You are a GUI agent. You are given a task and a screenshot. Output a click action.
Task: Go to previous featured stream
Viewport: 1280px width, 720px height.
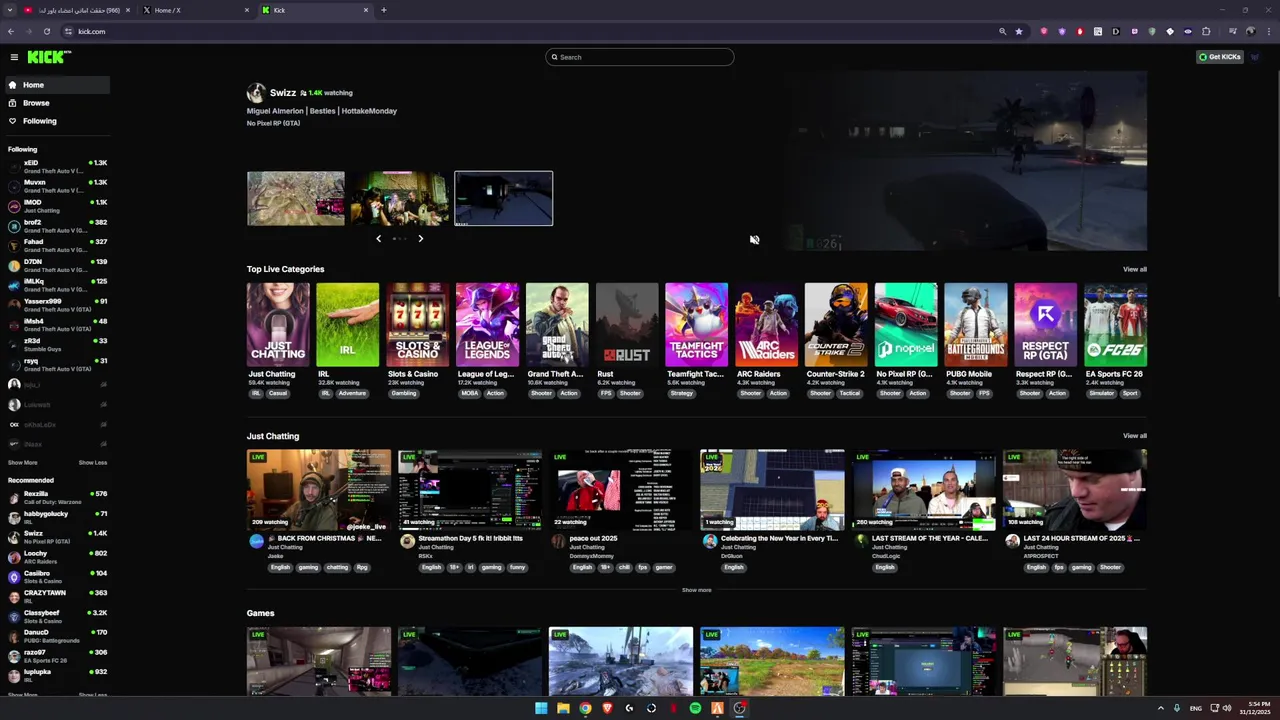point(378,238)
